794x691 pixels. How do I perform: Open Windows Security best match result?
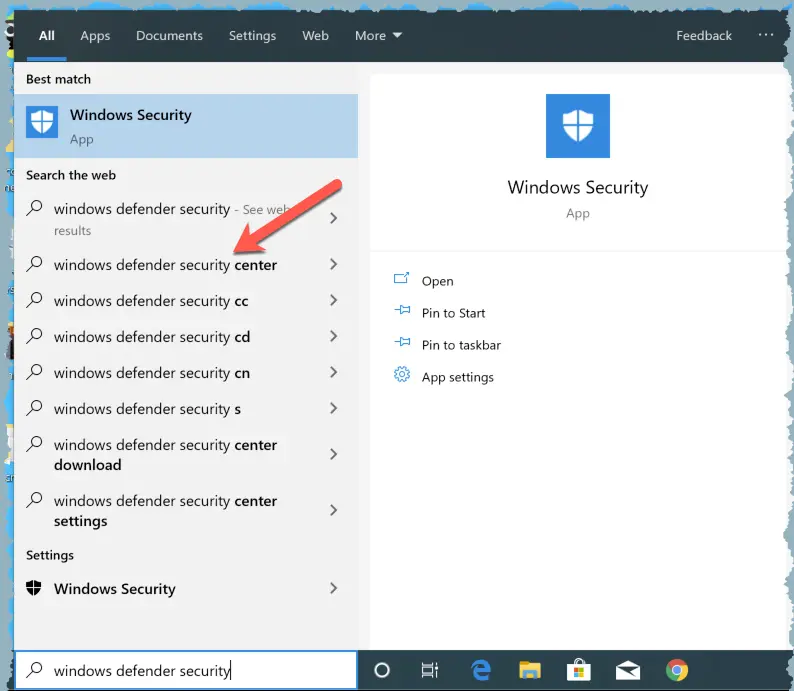pyautogui.click(x=185, y=126)
